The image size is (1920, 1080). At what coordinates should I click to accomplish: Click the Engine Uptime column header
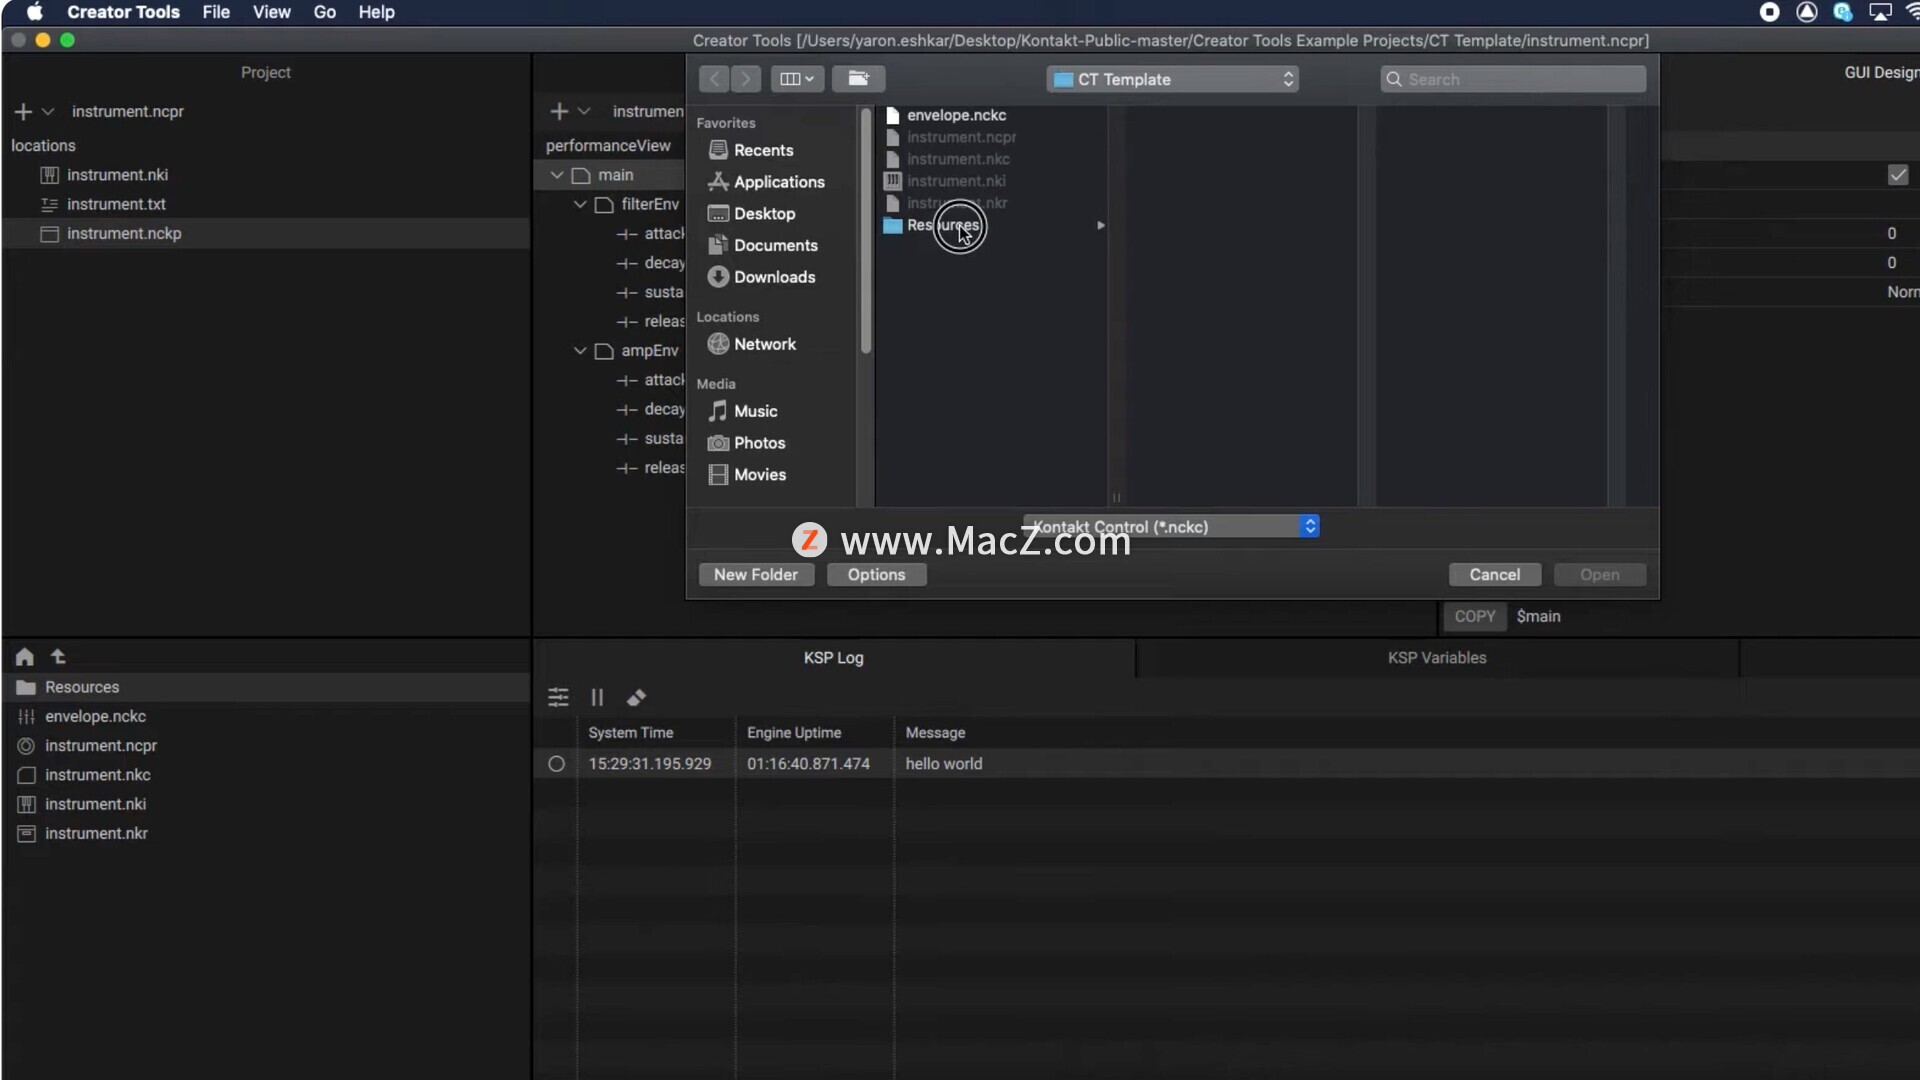coord(794,733)
